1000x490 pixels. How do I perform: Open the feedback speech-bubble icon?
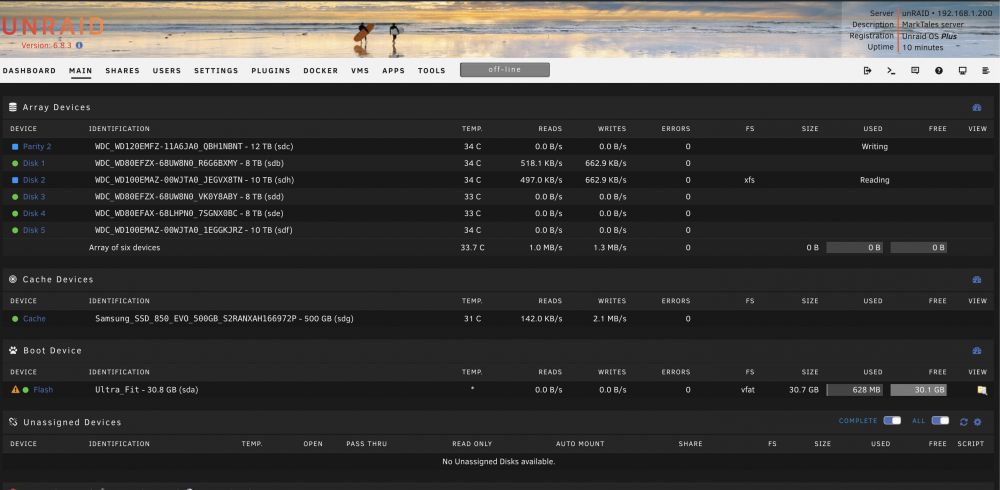pyautogui.click(x=915, y=71)
